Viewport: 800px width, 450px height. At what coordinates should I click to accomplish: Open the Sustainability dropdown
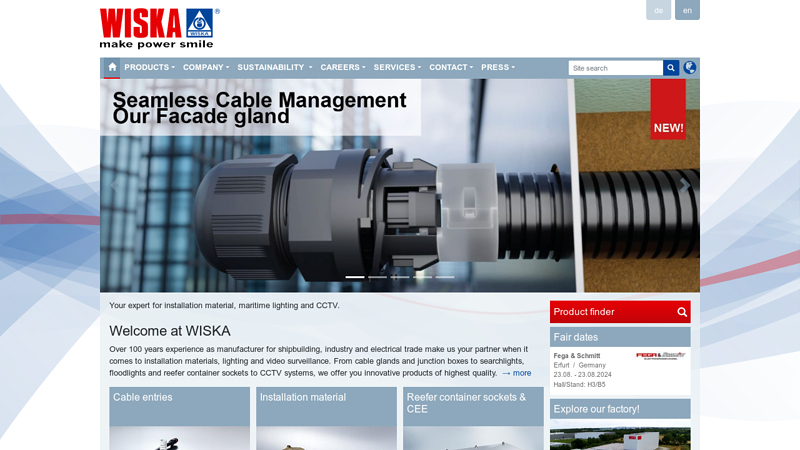click(x=274, y=67)
